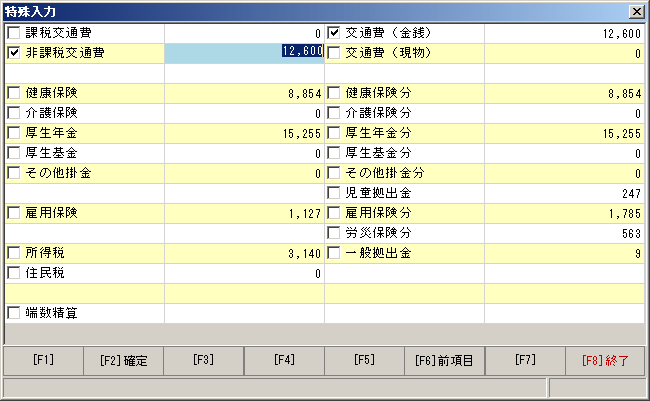Click the [F5] function button
Viewport: 650px width, 401px height.
364,360
